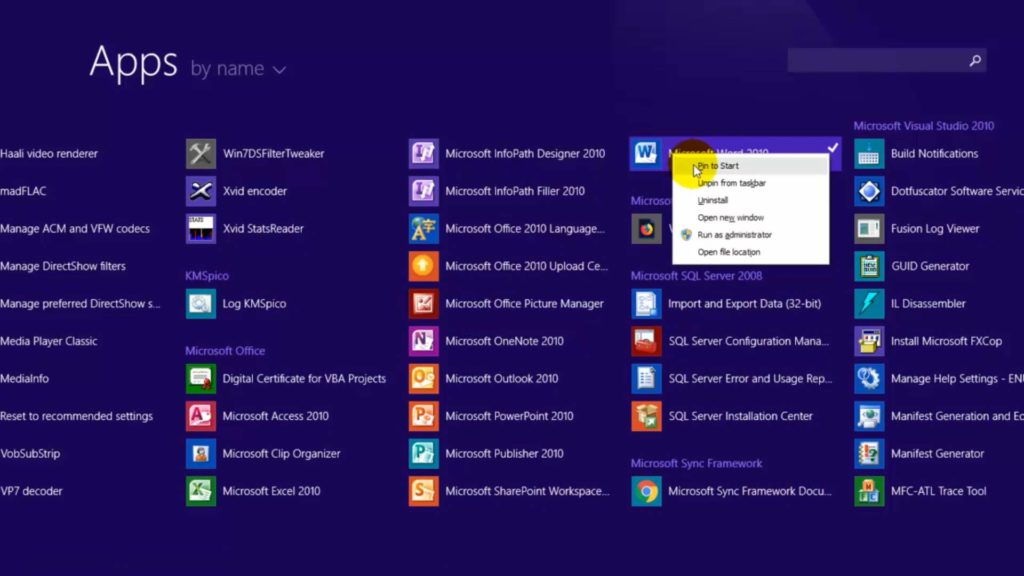
Task: Expand the 'by name' sort dropdown
Action: pyautogui.click(x=238, y=69)
